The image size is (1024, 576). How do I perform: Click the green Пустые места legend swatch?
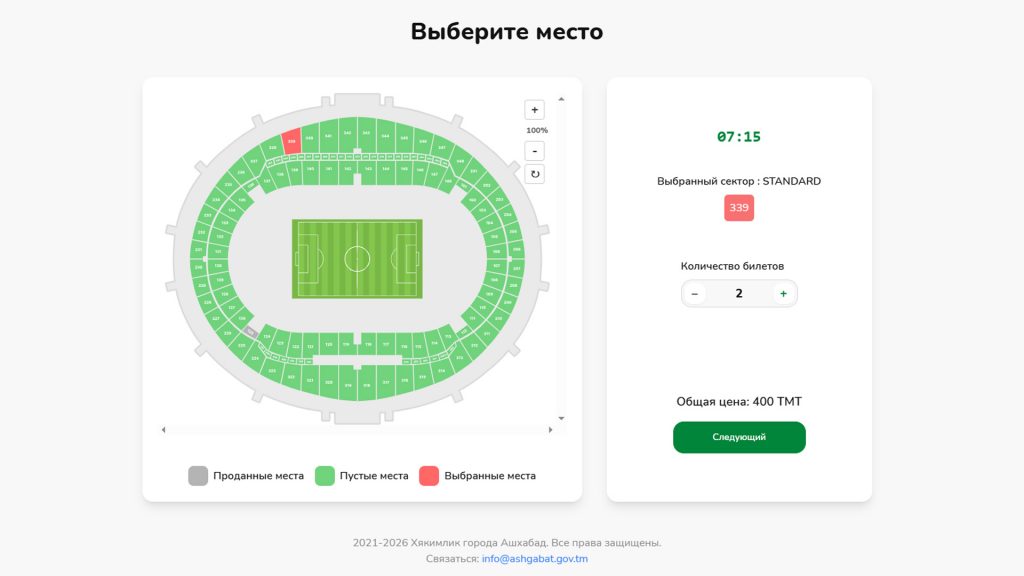tap(325, 476)
